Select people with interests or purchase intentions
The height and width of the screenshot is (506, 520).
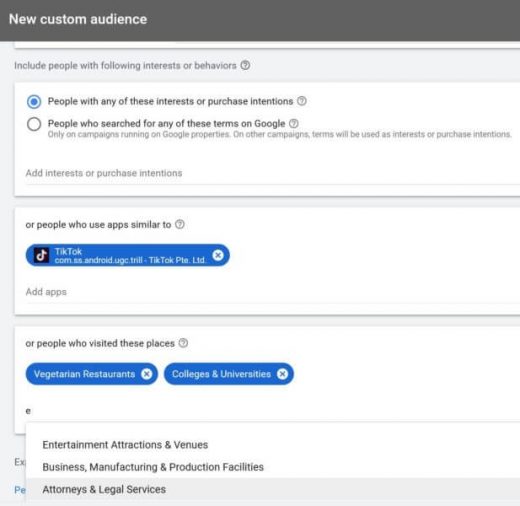coord(34,101)
